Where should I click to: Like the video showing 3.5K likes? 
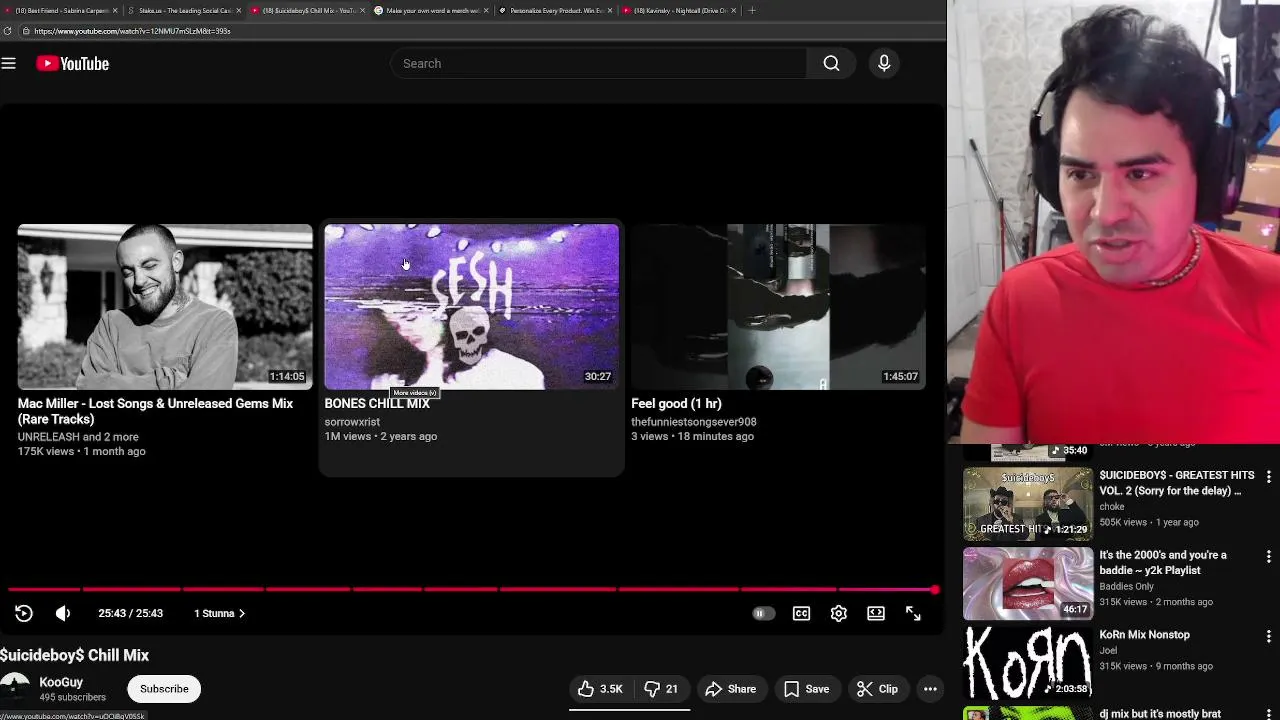tap(599, 689)
